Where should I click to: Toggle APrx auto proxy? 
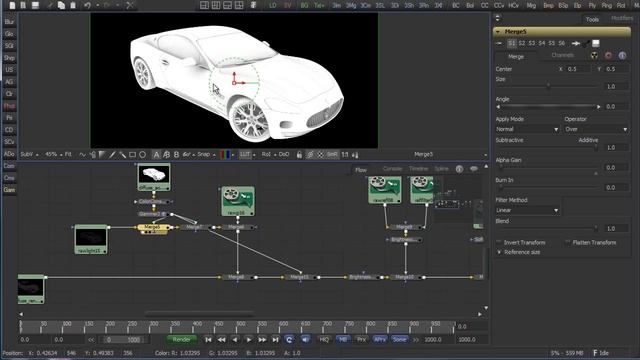(x=380, y=340)
